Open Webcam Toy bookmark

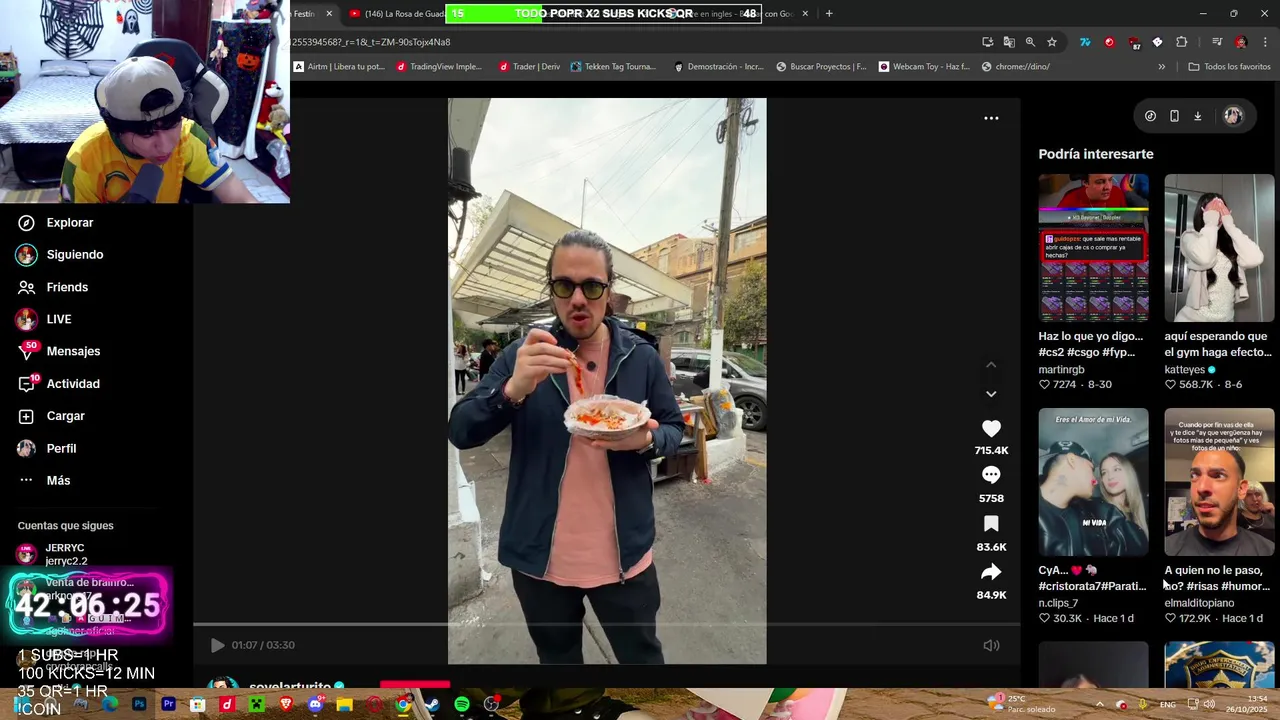[x=924, y=67]
